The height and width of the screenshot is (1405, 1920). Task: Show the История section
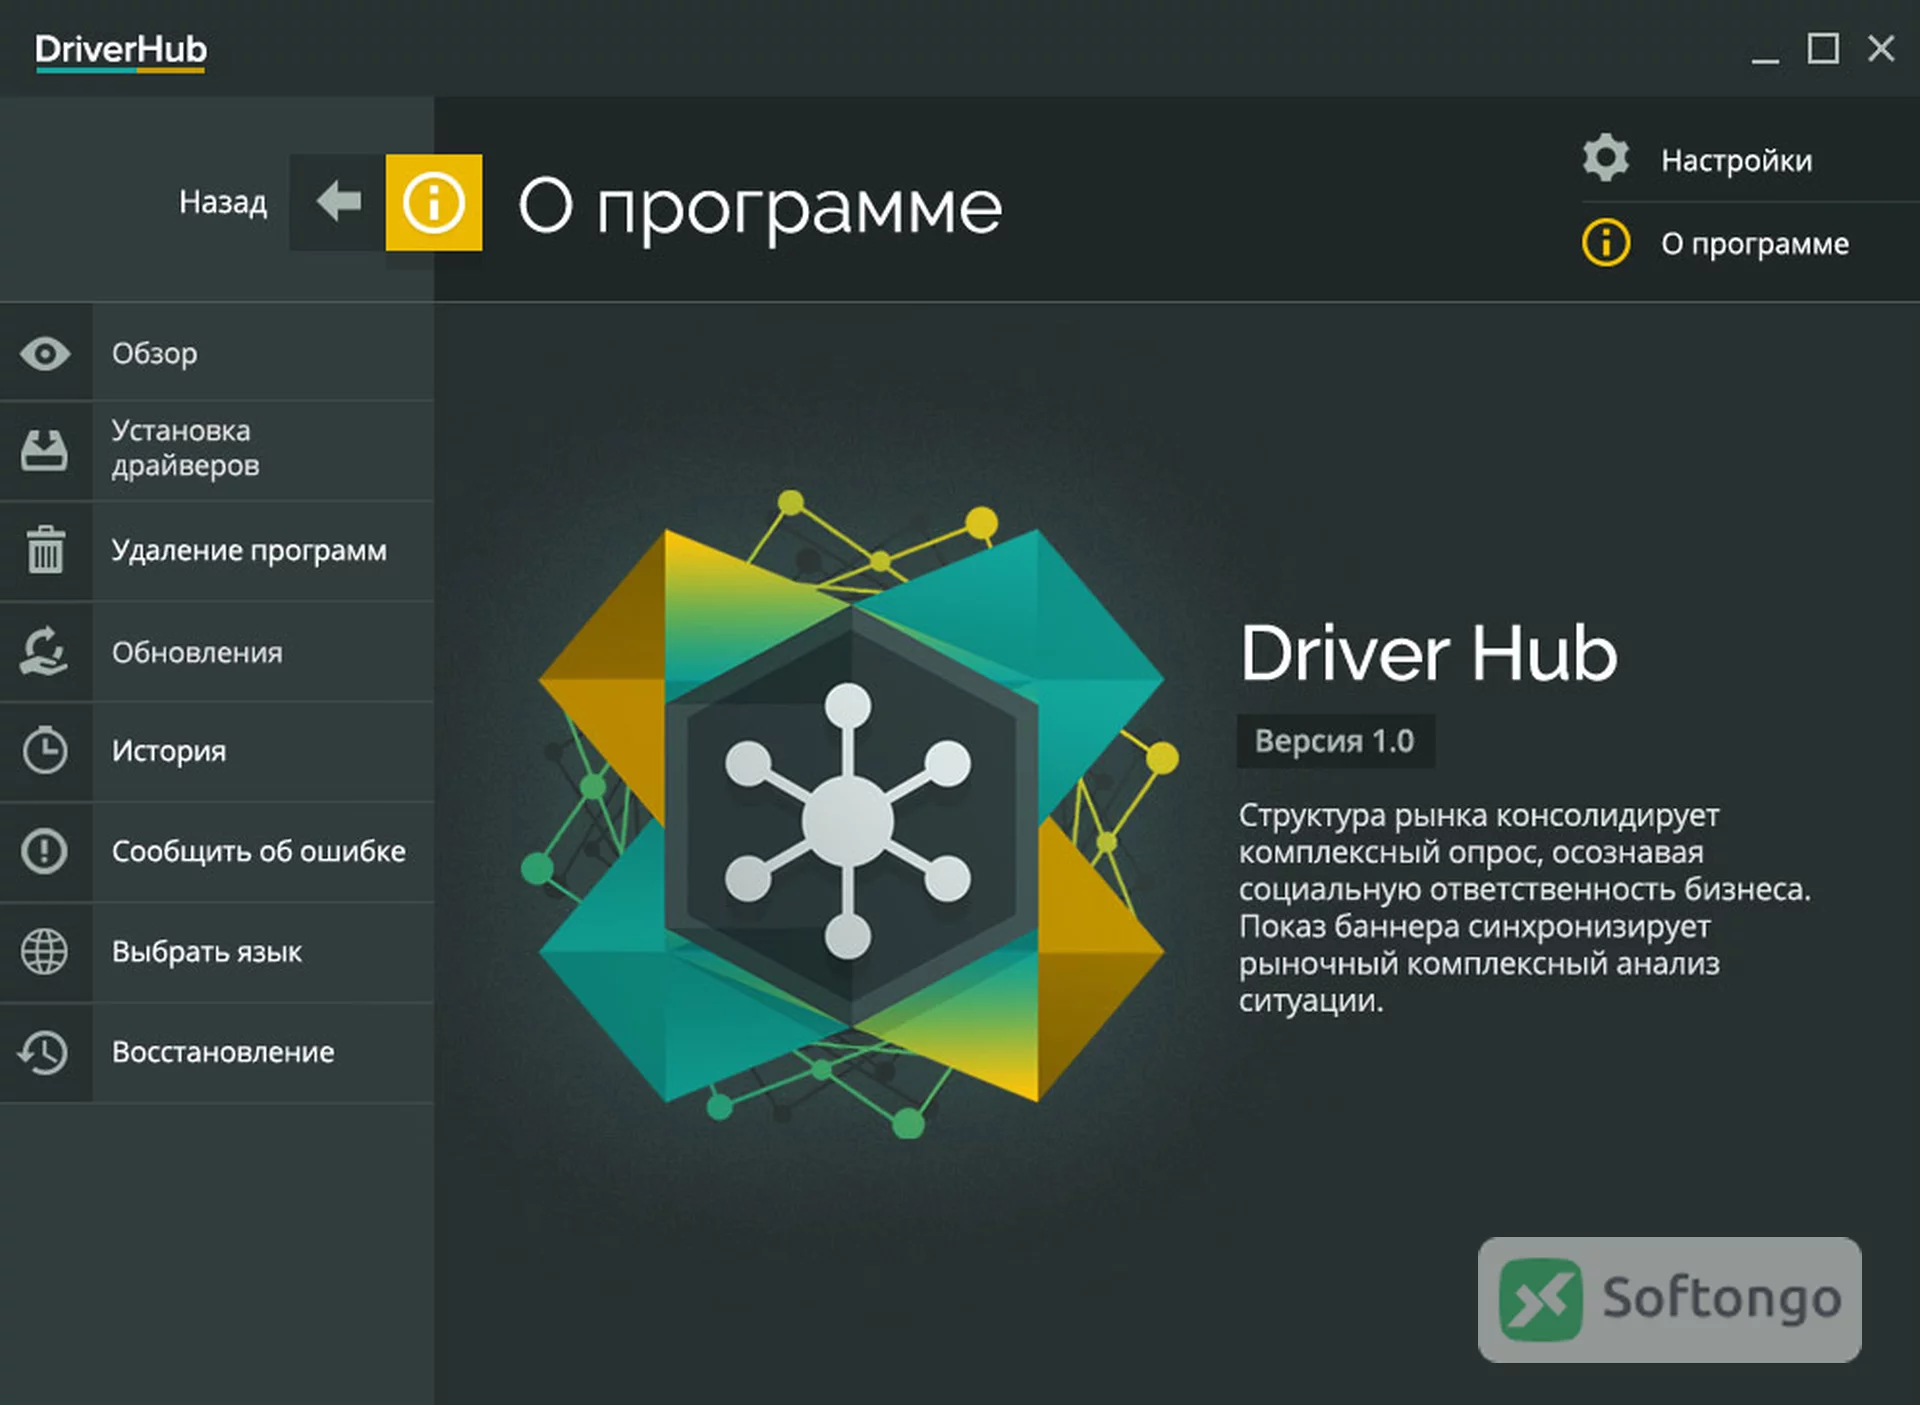(x=217, y=751)
